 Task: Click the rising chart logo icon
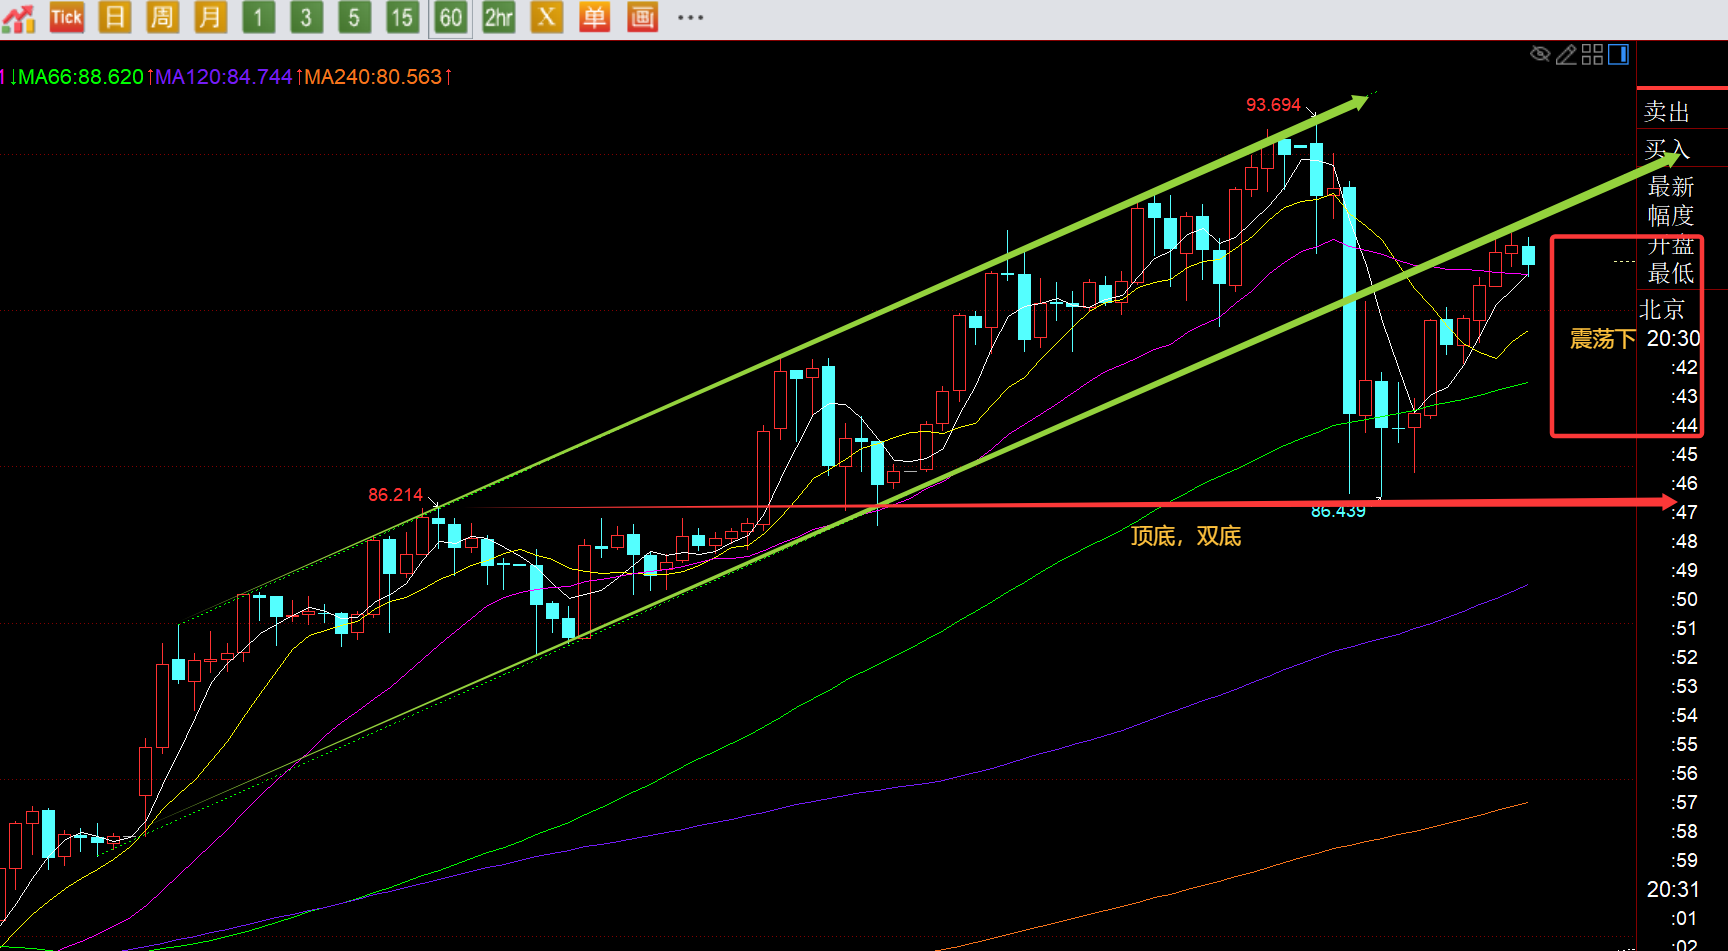tap(18, 18)
